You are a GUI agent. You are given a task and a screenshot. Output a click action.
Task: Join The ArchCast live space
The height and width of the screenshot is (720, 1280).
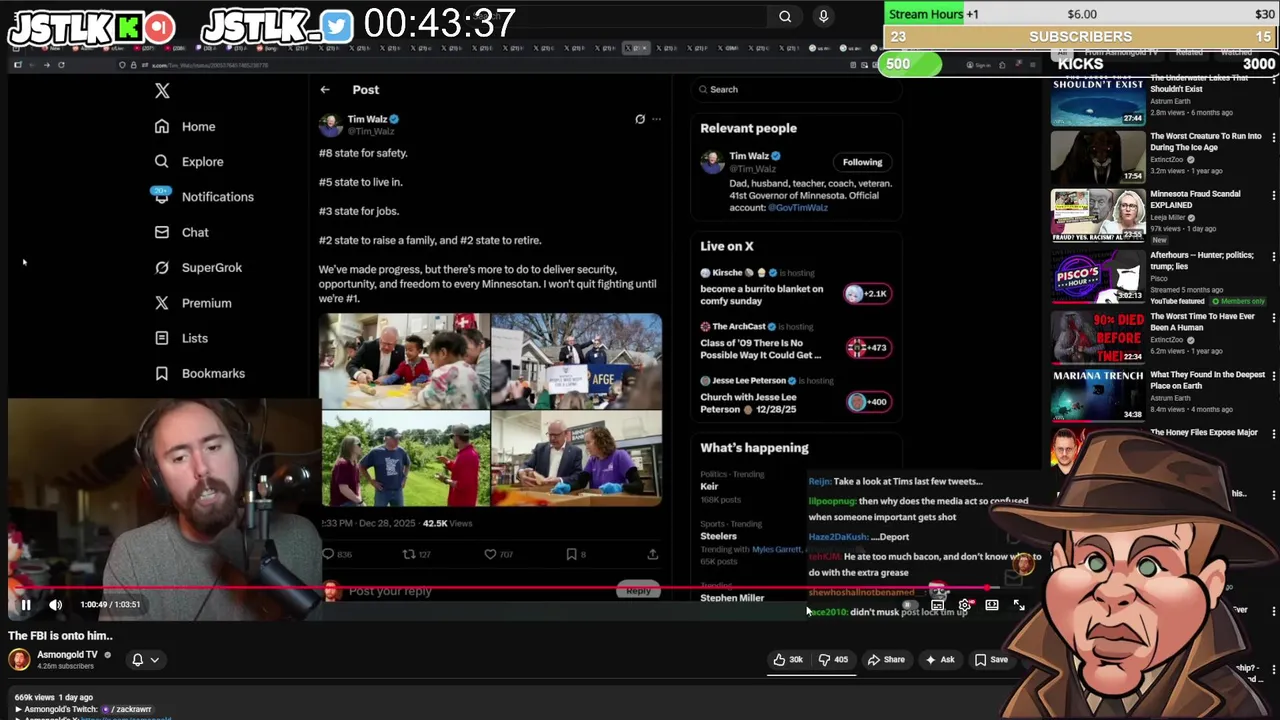point(866,347)
